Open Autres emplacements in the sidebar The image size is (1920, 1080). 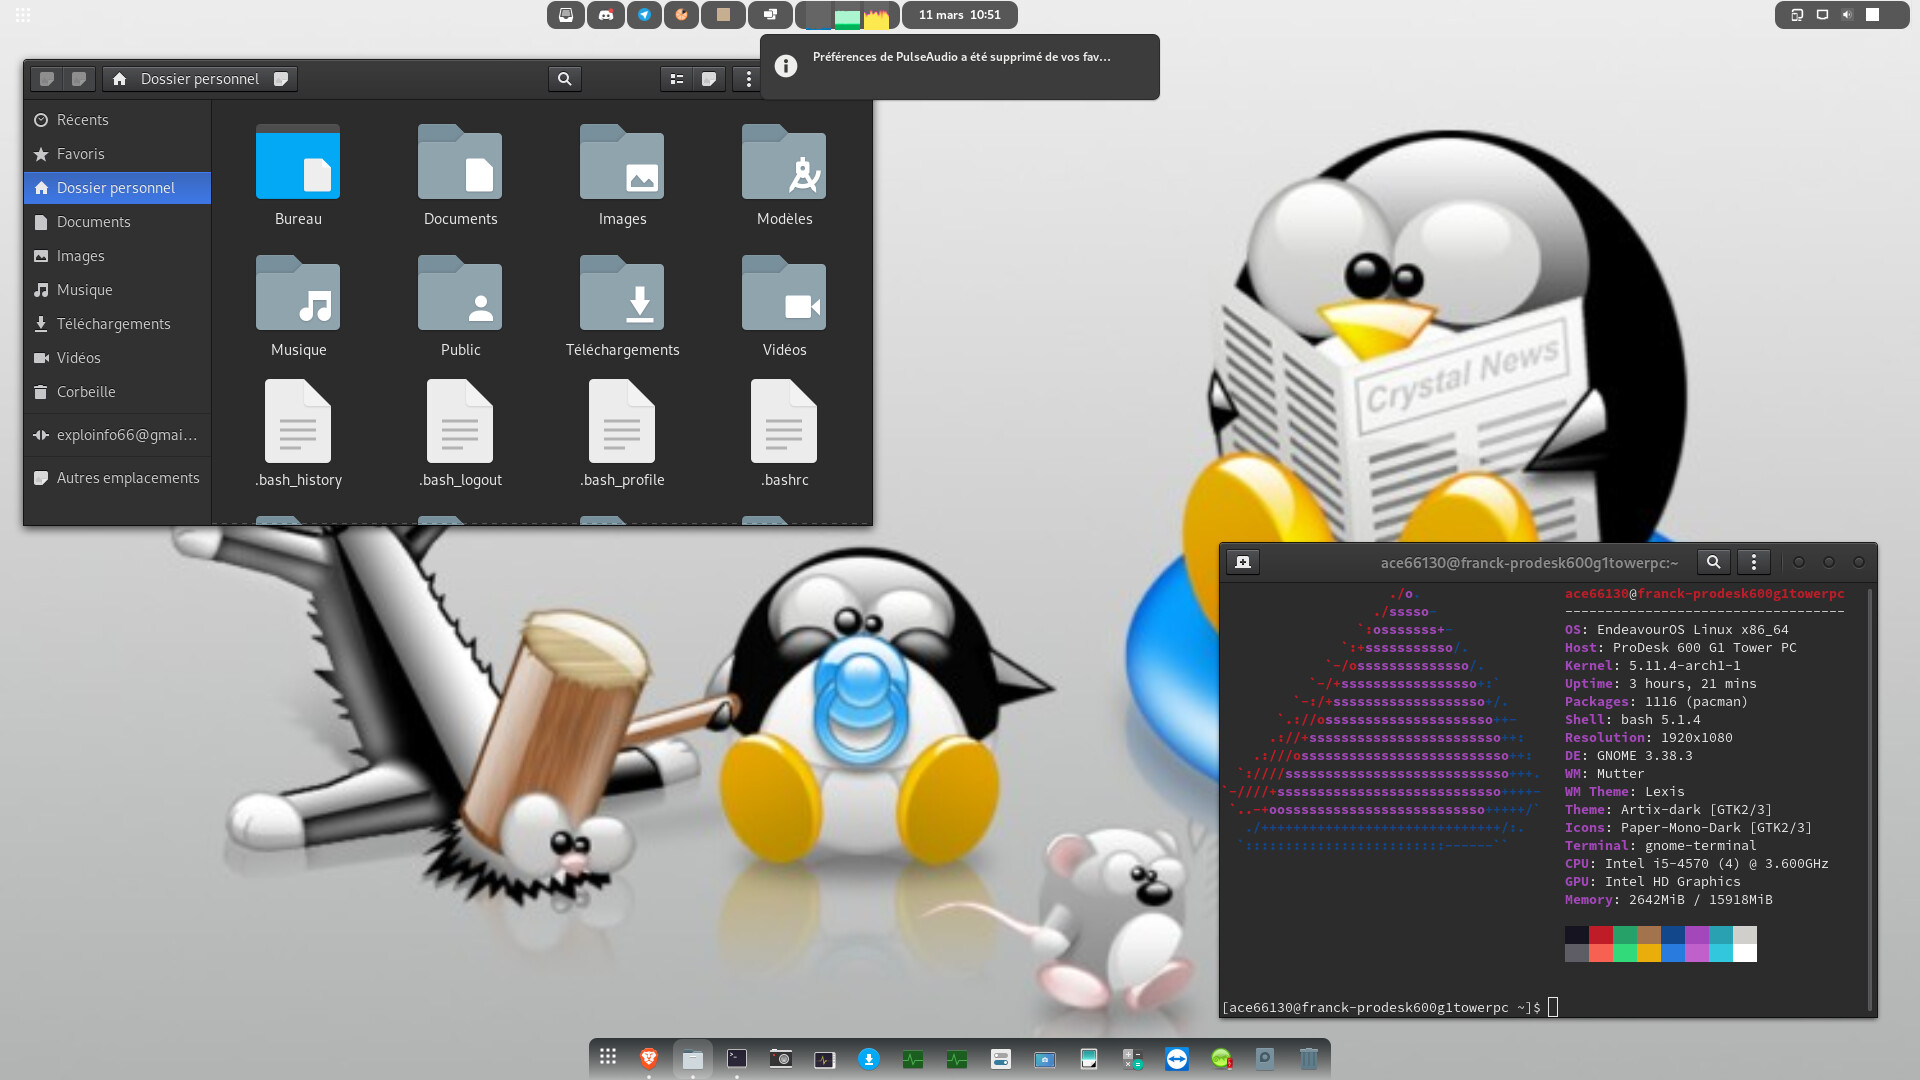(x=117, y=478)
